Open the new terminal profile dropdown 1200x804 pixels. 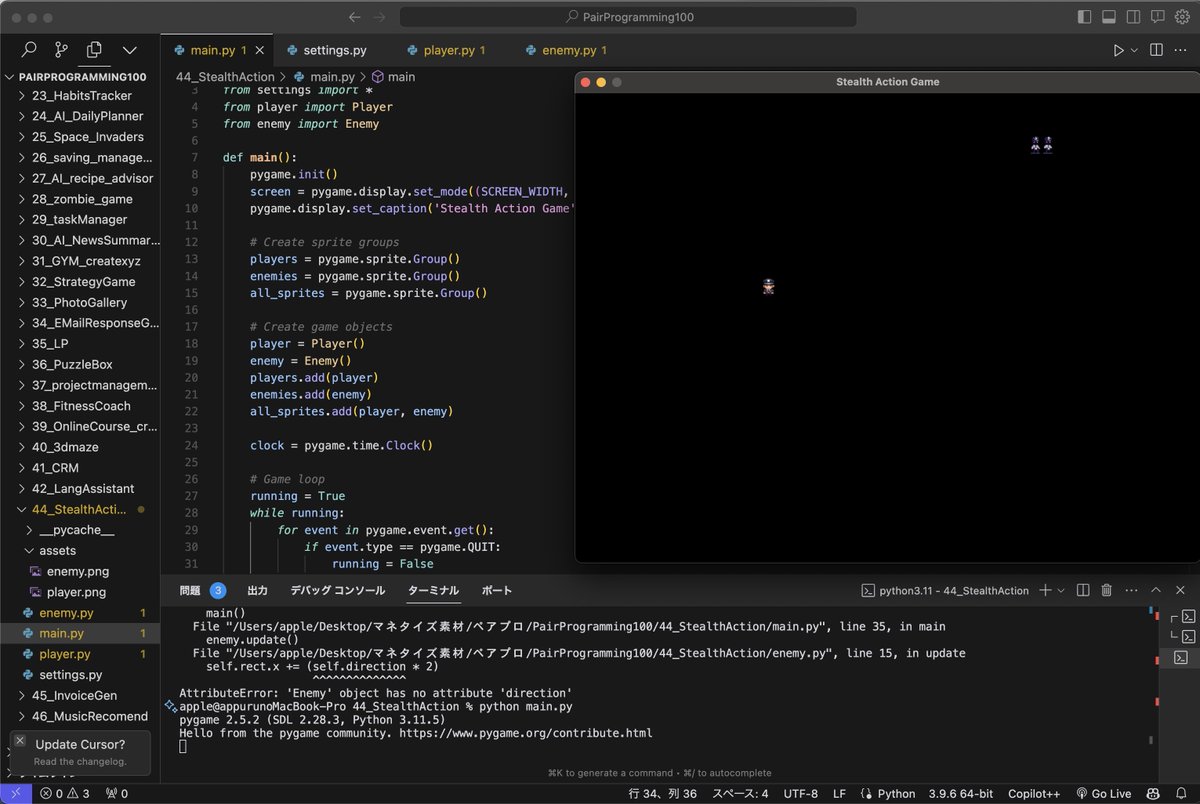click(x=1061, y=591)
